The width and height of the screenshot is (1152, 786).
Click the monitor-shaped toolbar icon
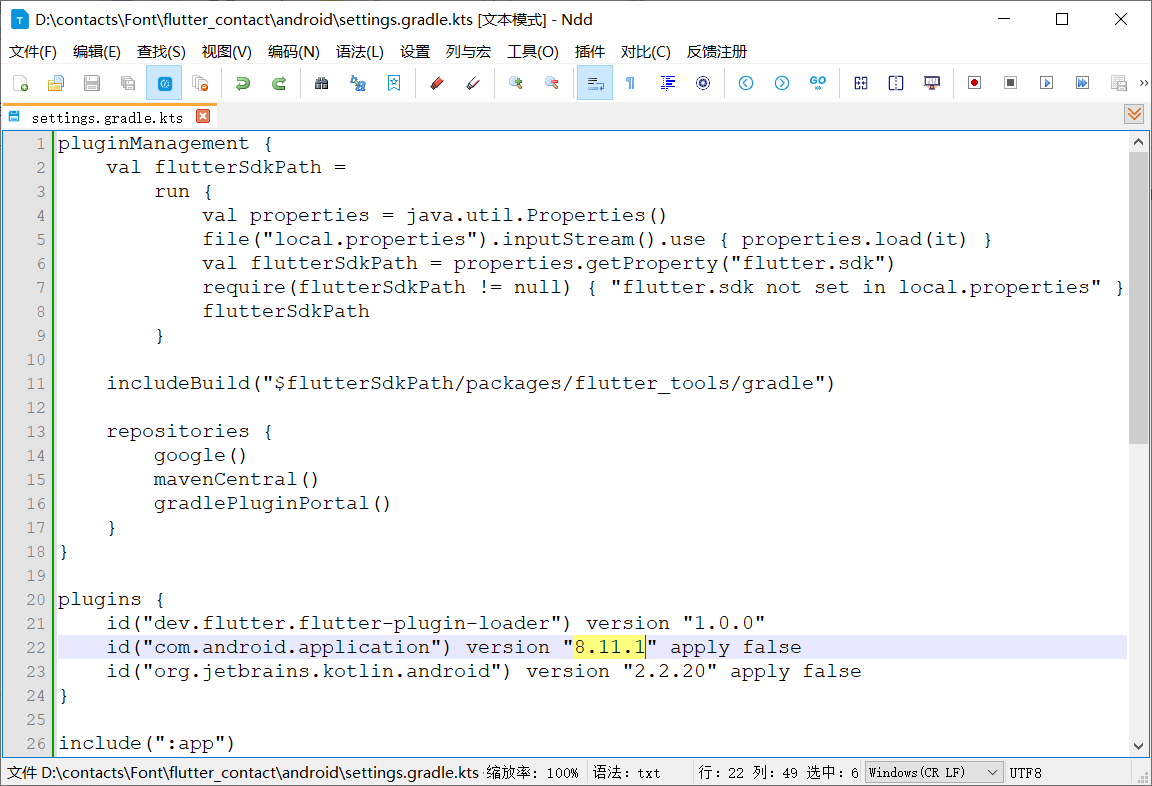pyautogui.click(x=932, y=83)
